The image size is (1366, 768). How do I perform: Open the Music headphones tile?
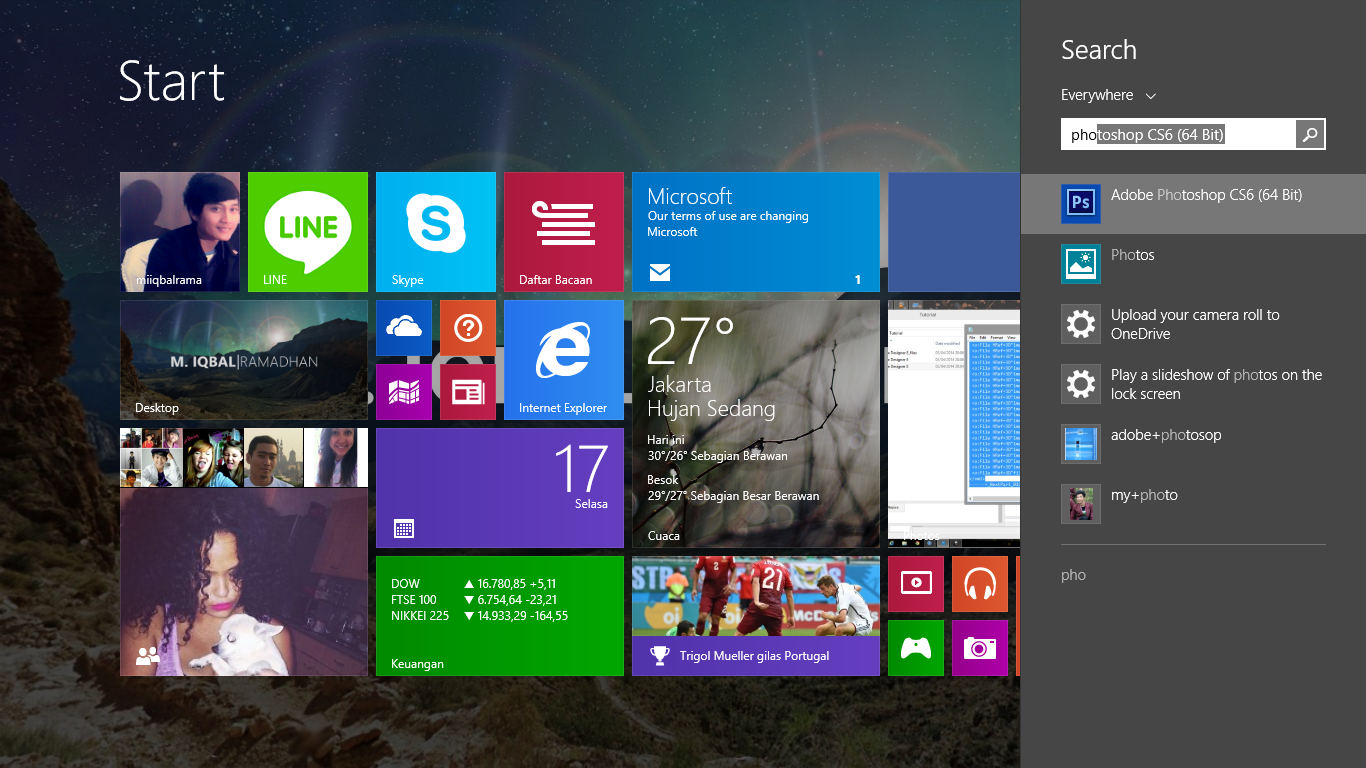tap(980, 584)
